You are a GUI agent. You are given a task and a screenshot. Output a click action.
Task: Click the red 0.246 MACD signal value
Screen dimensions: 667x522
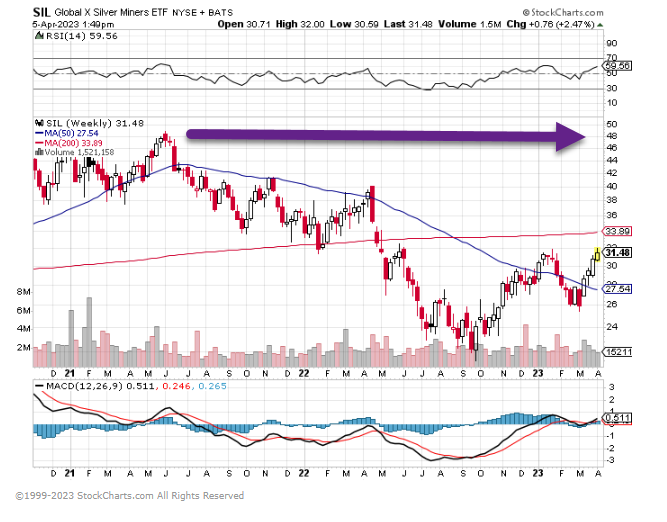tap(175, 386)
